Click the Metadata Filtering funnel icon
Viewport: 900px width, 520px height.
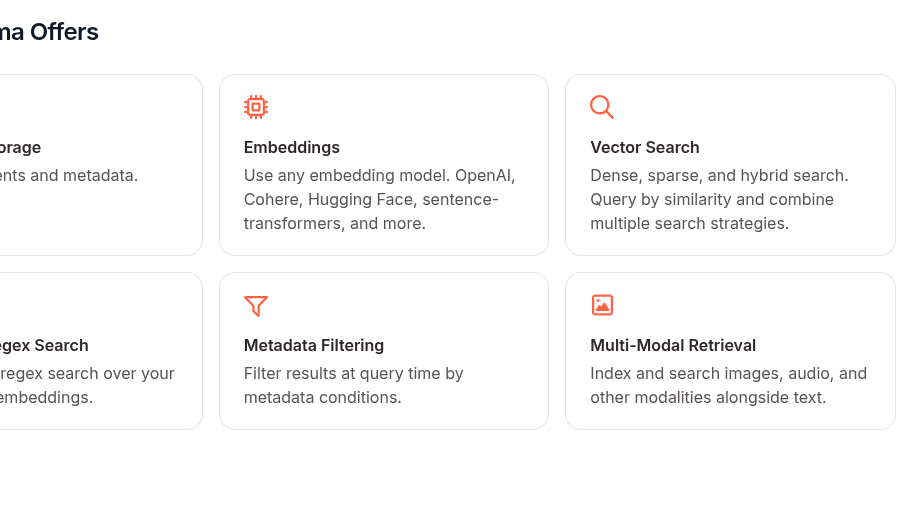[x=256, y=305]
